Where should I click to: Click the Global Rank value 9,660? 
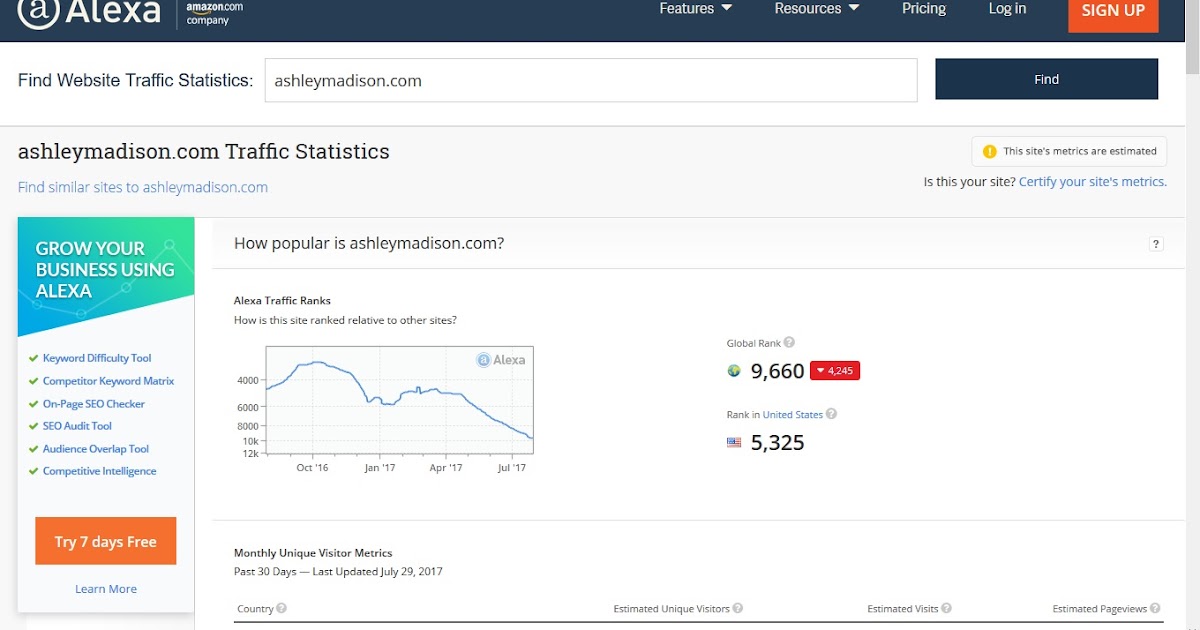[777, 371]
